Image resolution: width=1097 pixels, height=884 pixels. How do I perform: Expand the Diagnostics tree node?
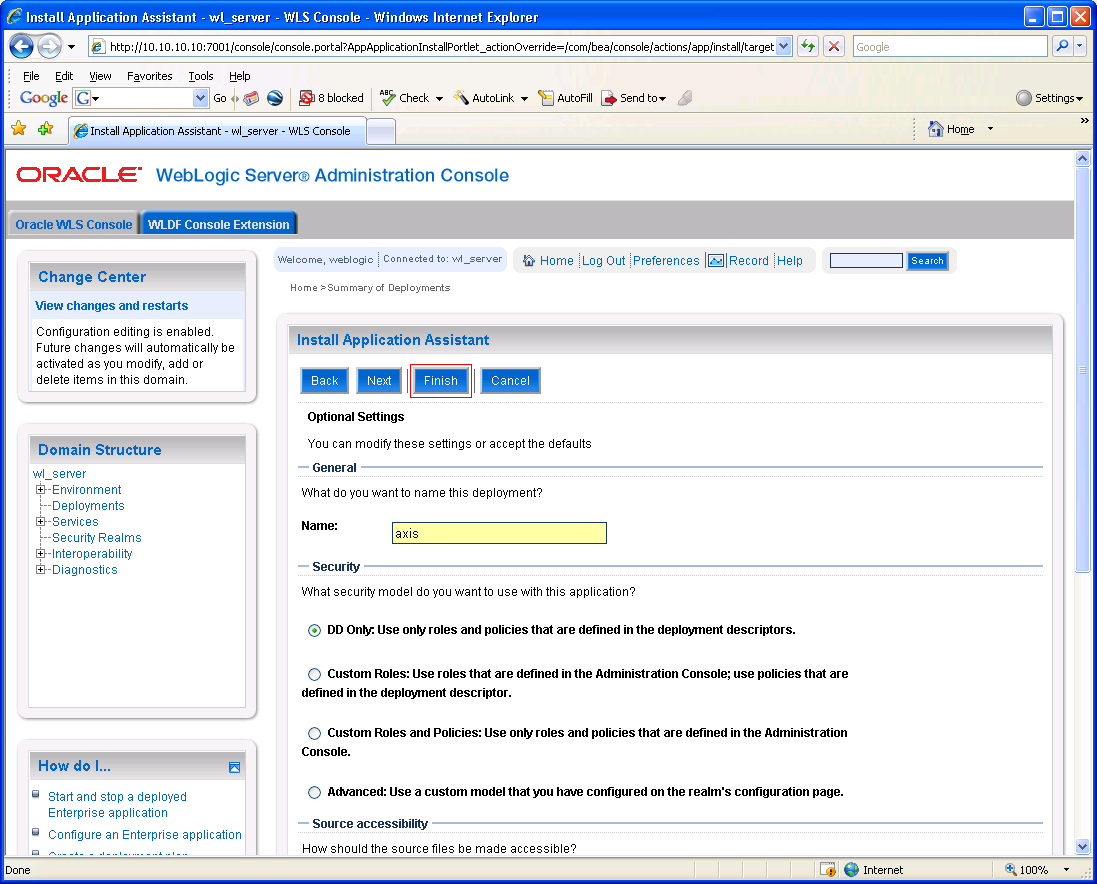41,570
